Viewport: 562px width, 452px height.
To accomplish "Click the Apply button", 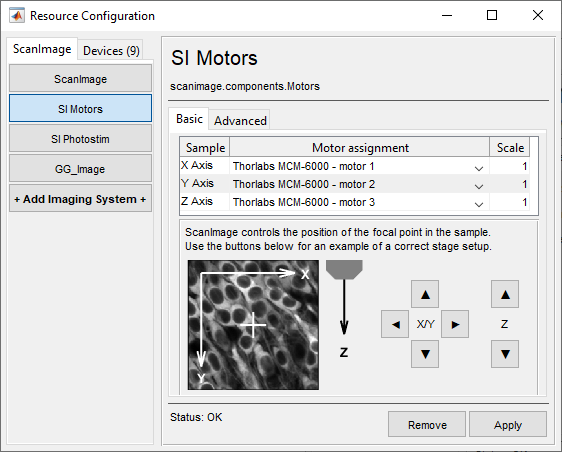I will [508, 425].
